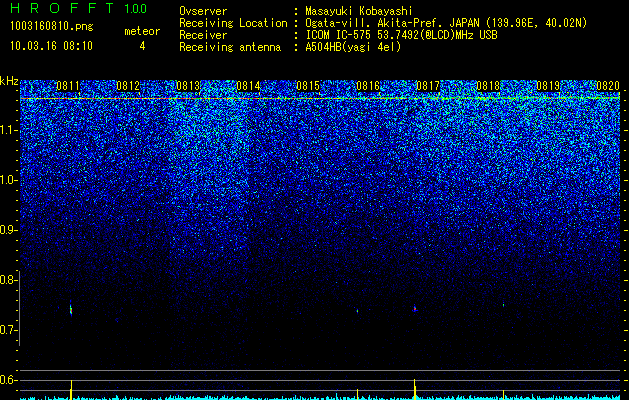Click the 0817 time marker
The image size is (629, 400).
[x=428, y=86]
